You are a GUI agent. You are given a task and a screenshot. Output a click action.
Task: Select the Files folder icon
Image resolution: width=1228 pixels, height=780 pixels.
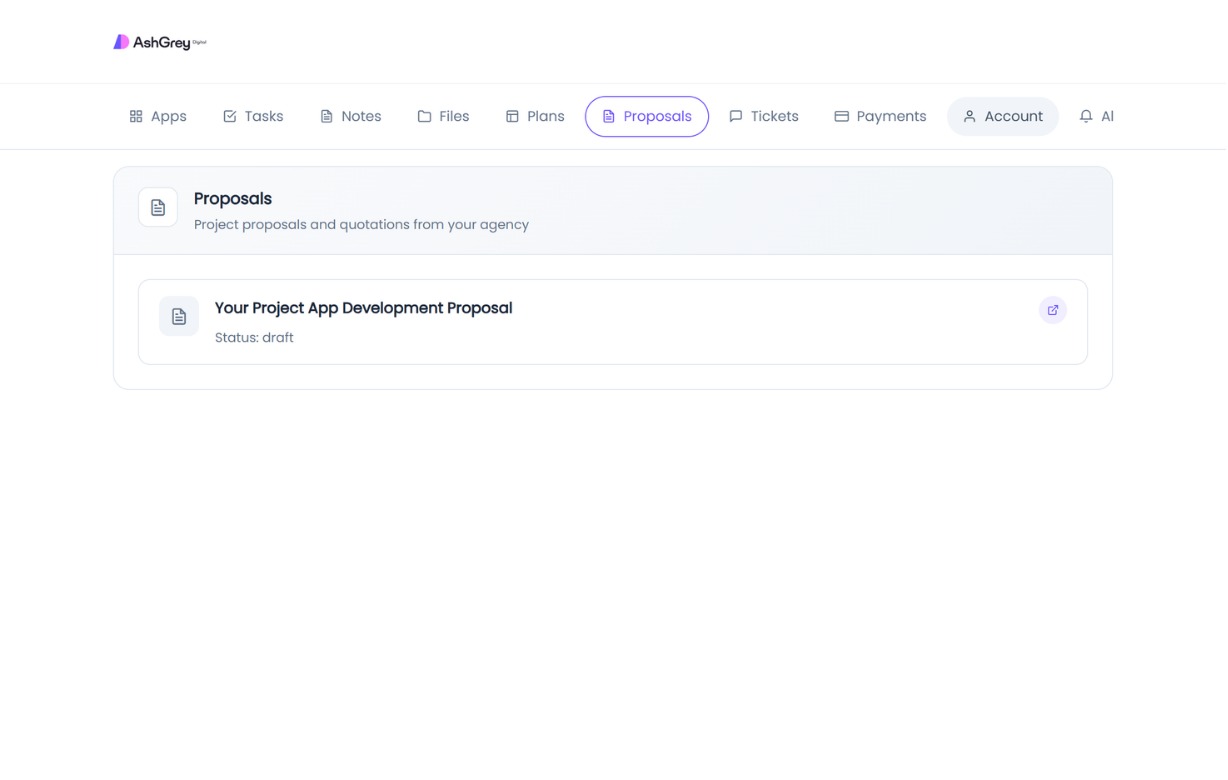[424, 117]
